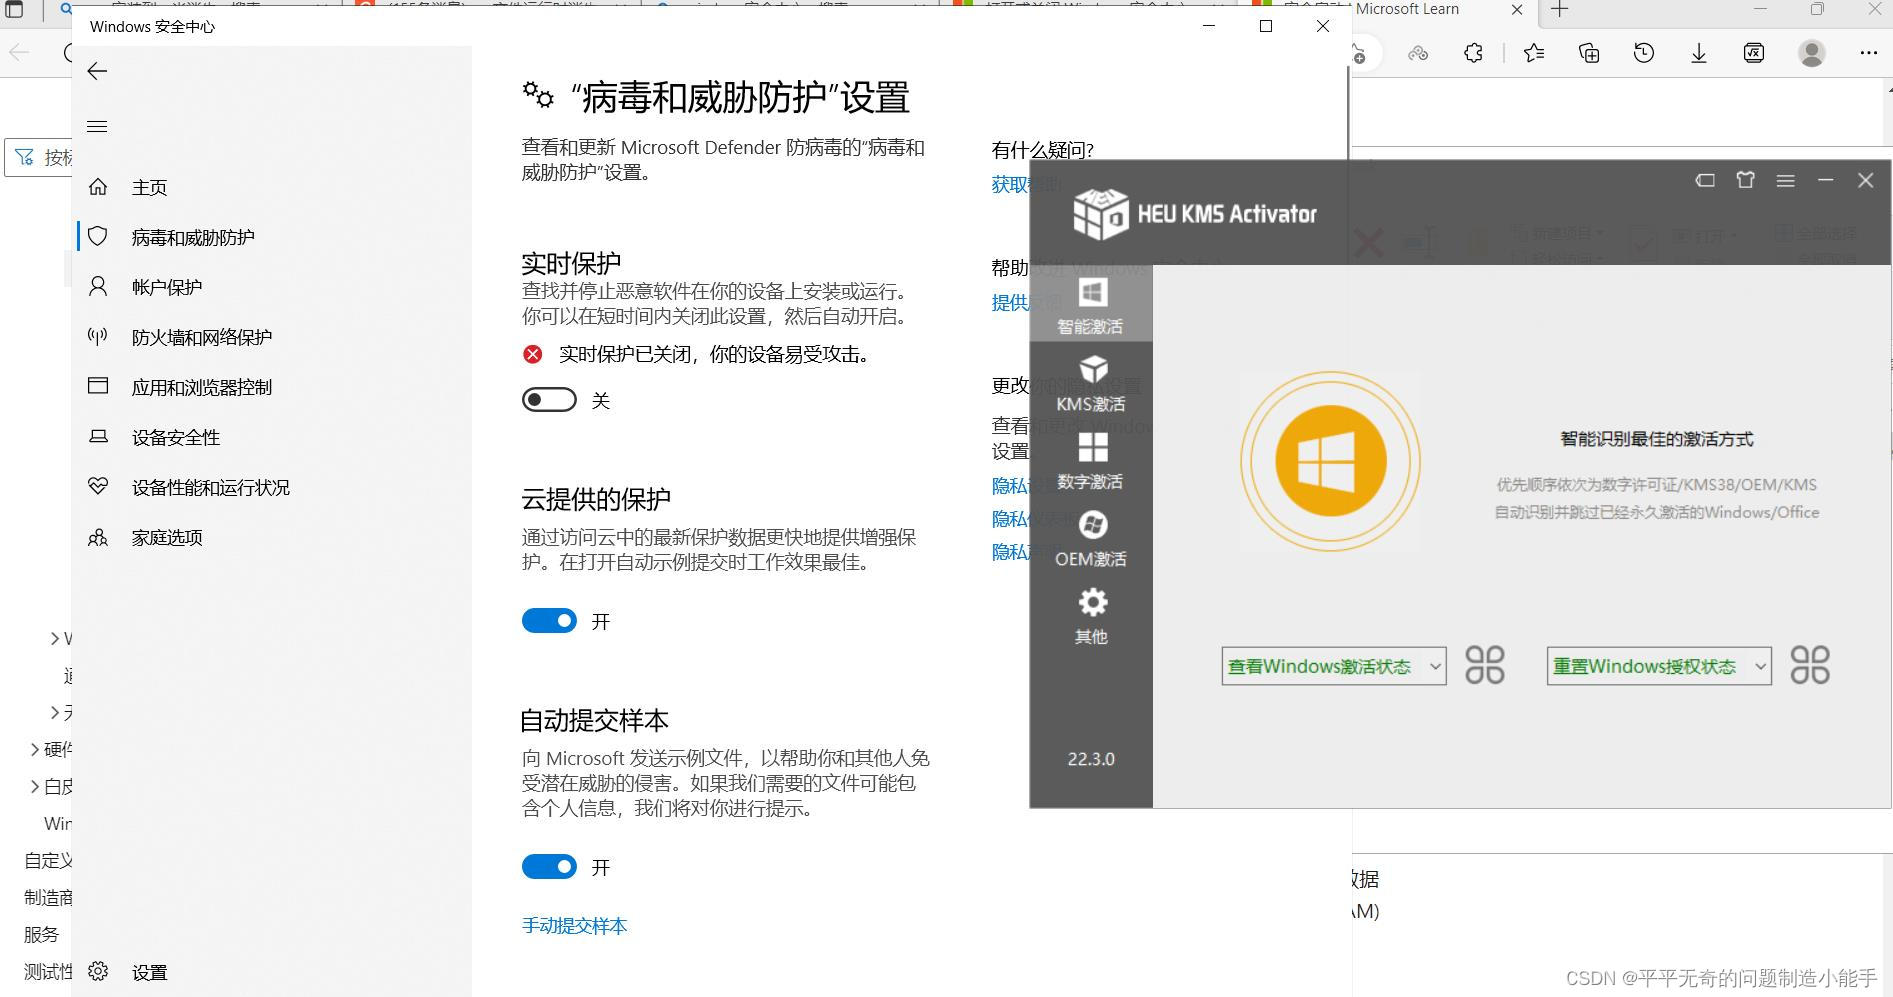Open 帐户保护 section

(x=167, y=287)
